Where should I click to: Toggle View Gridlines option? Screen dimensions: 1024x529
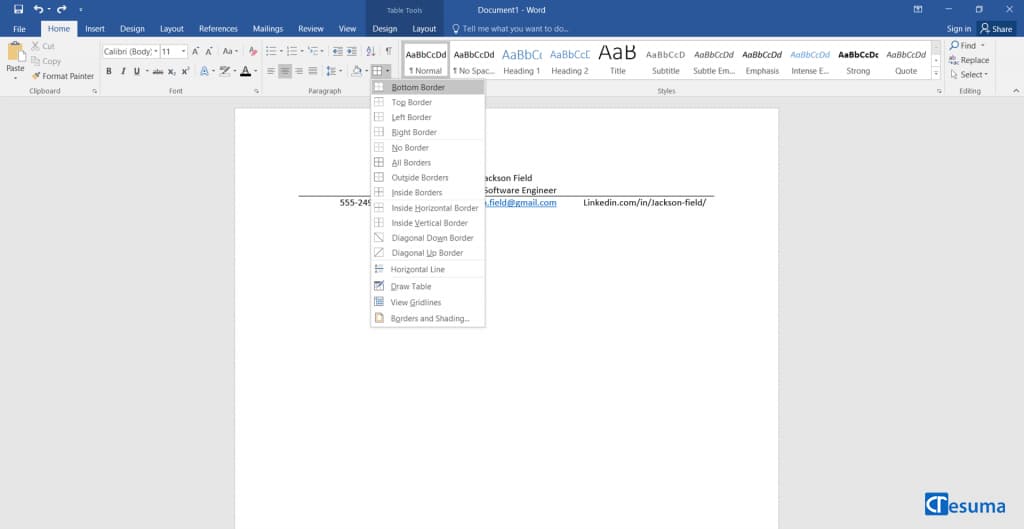pos(428,302)
